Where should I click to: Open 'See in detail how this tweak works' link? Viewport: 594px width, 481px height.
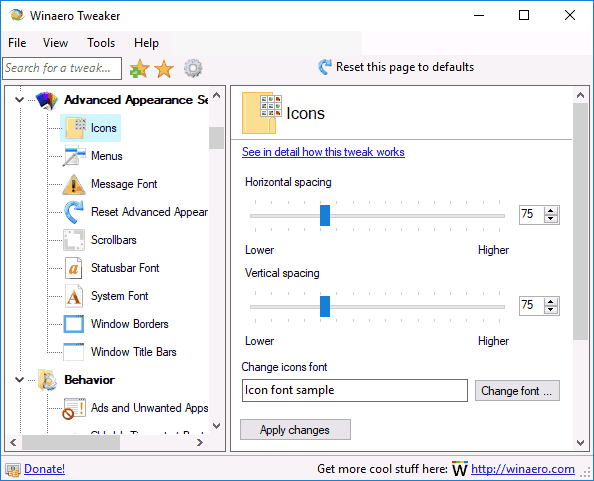(x=323, y=152)
